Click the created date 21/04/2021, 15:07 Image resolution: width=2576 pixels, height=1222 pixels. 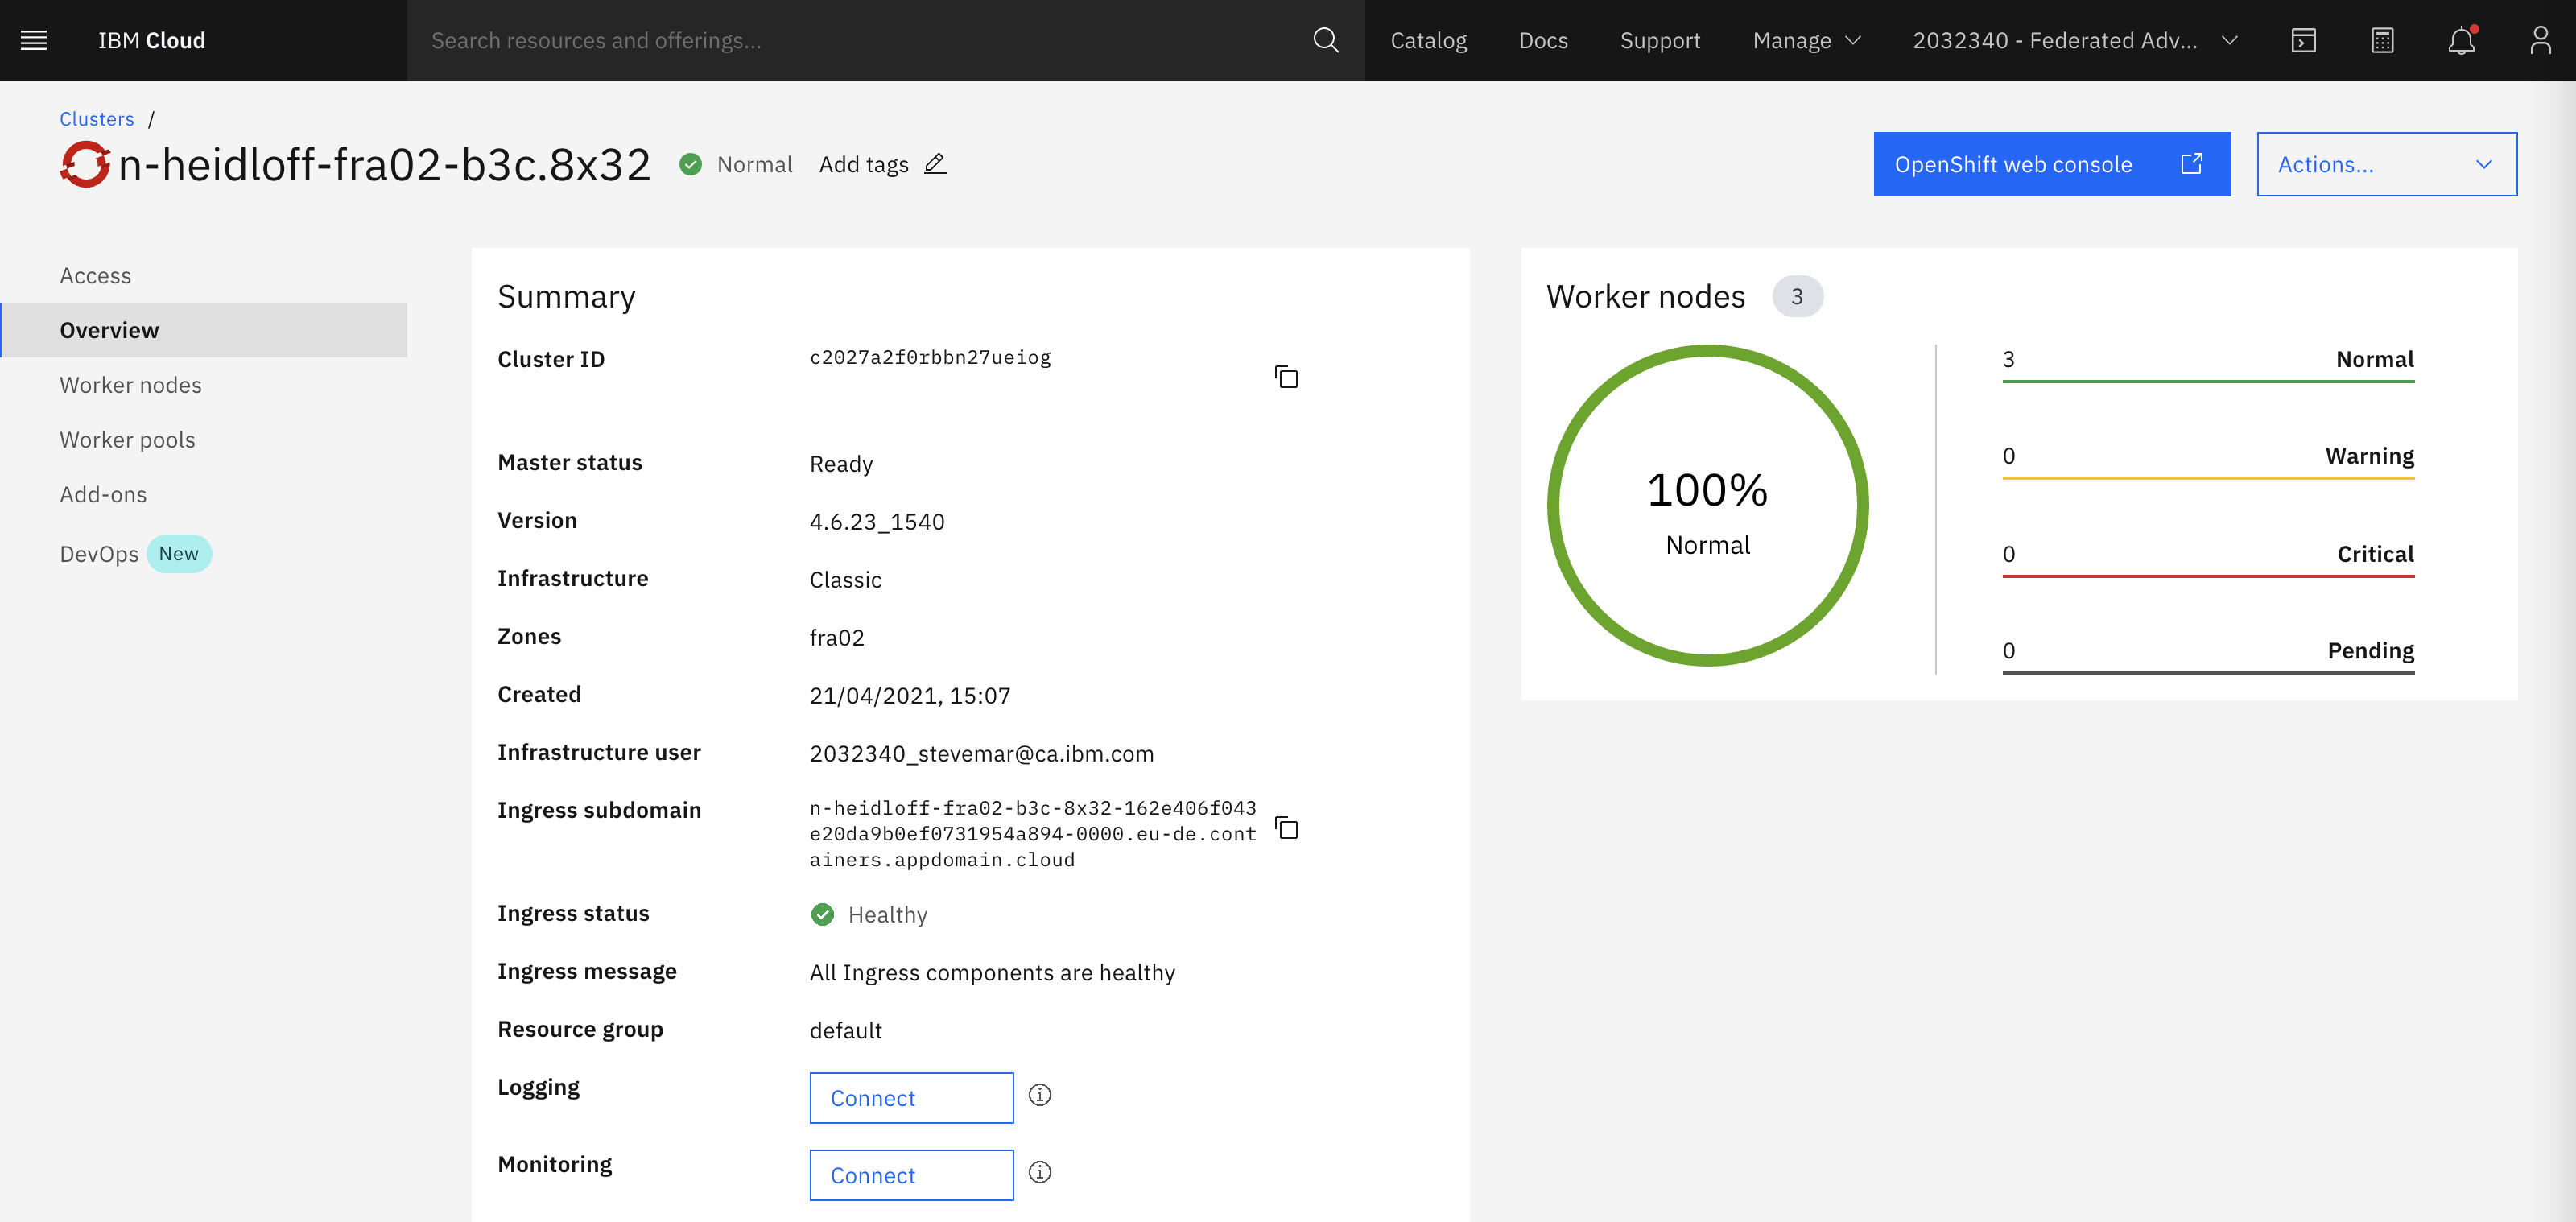coord(910,695)
